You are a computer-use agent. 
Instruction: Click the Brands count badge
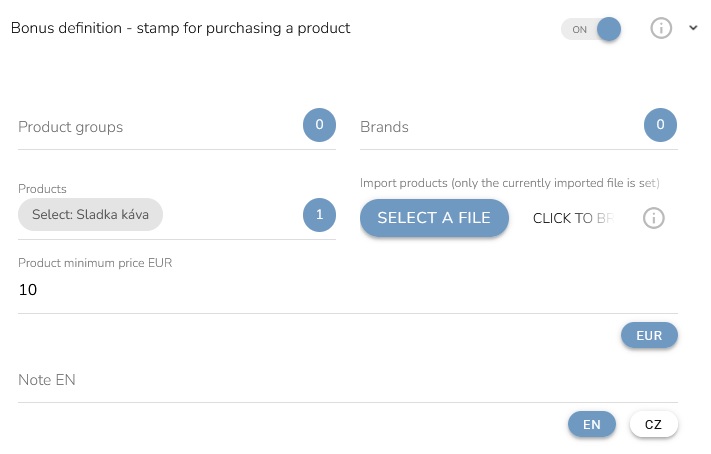[x=660, y=126]
